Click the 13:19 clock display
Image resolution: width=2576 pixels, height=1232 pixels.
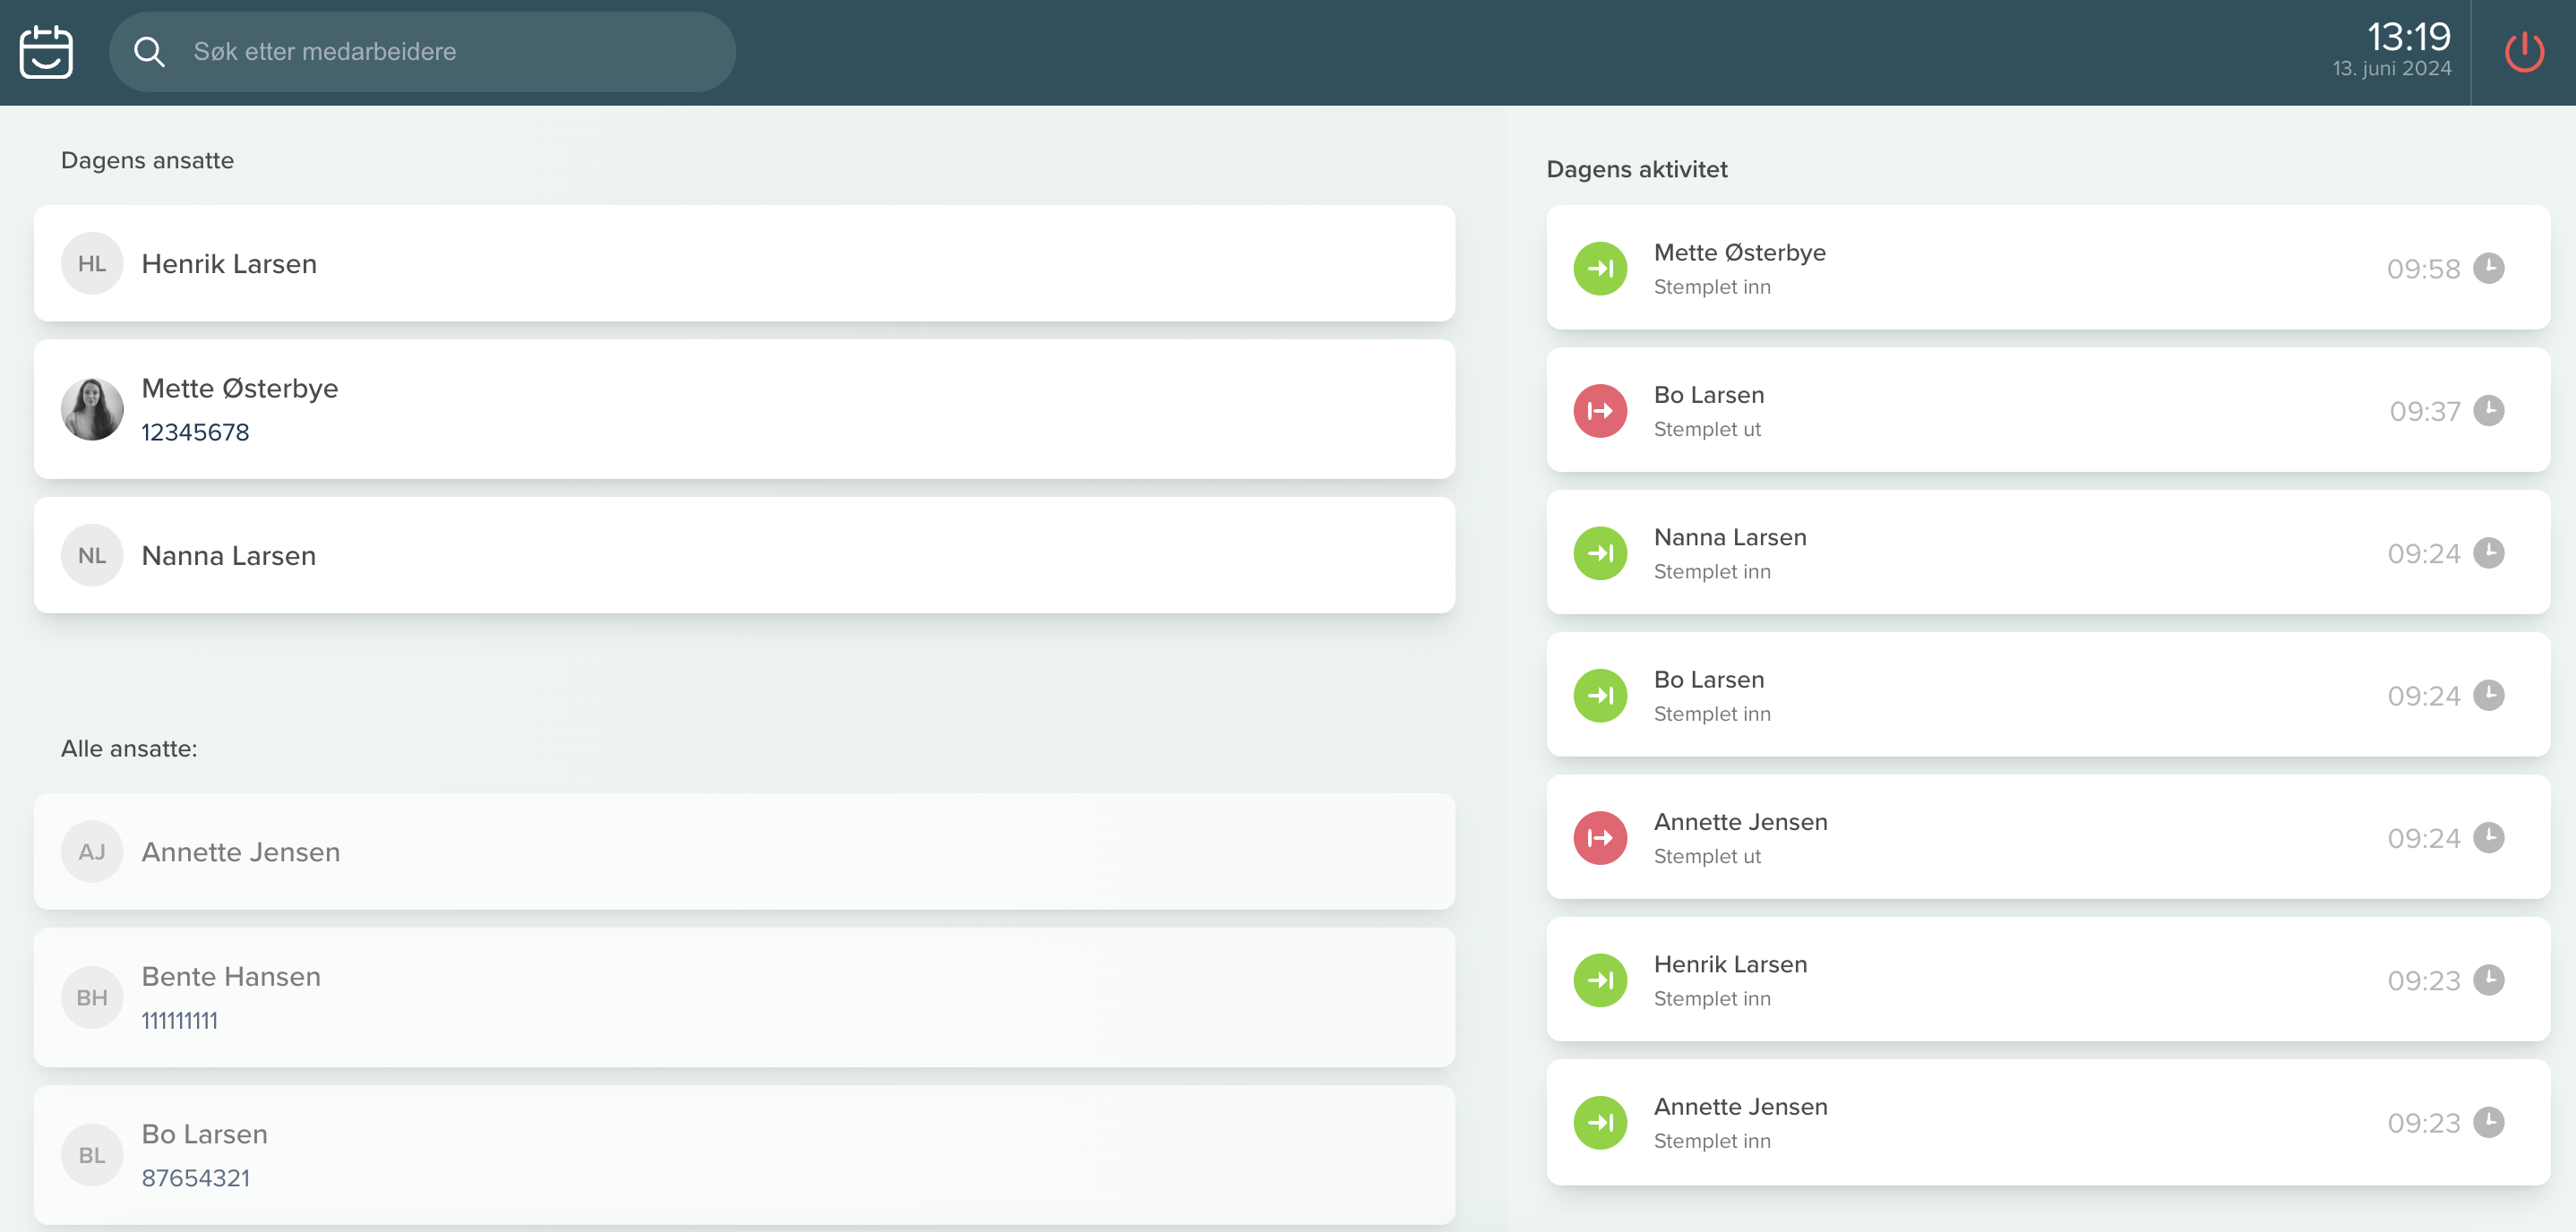[x=2408, y=37]
